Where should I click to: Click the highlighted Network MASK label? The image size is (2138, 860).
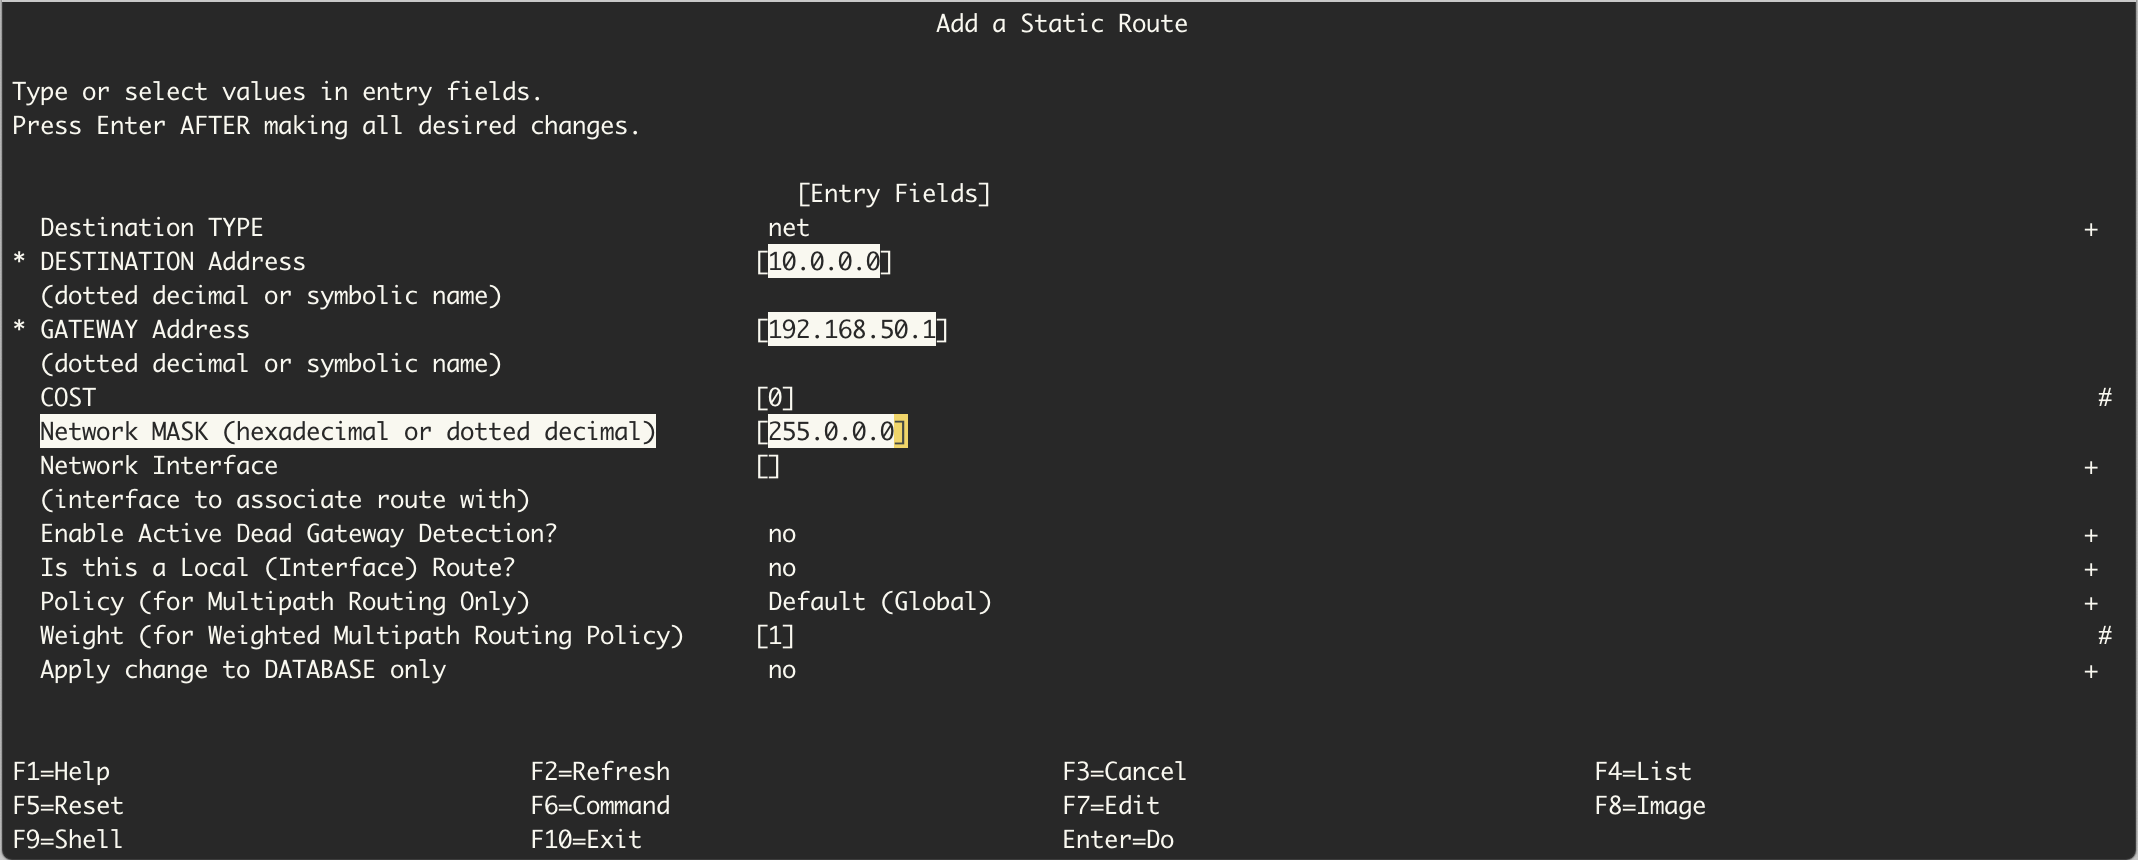pyautogui.click(x=348, y=432)
